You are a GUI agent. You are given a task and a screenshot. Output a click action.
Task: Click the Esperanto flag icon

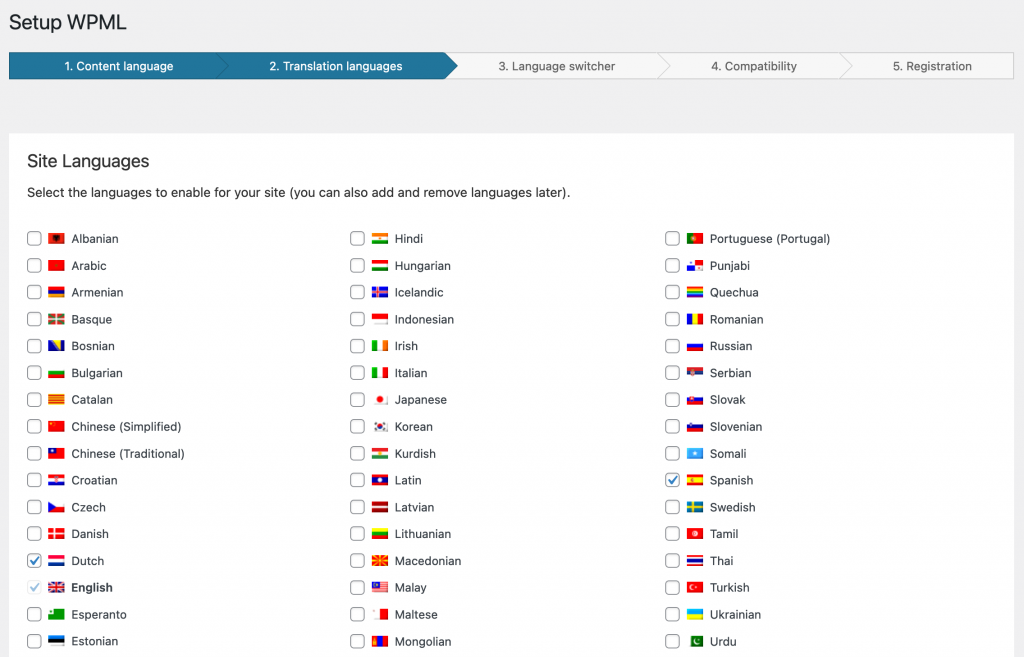tap(56, 615)
